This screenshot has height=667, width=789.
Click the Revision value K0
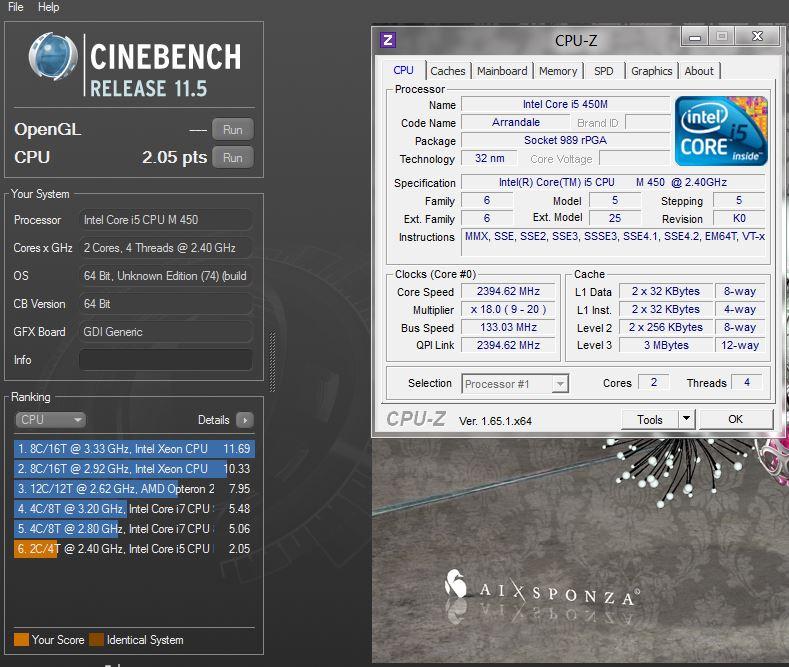pyautogui.click(x=739, y=218)
